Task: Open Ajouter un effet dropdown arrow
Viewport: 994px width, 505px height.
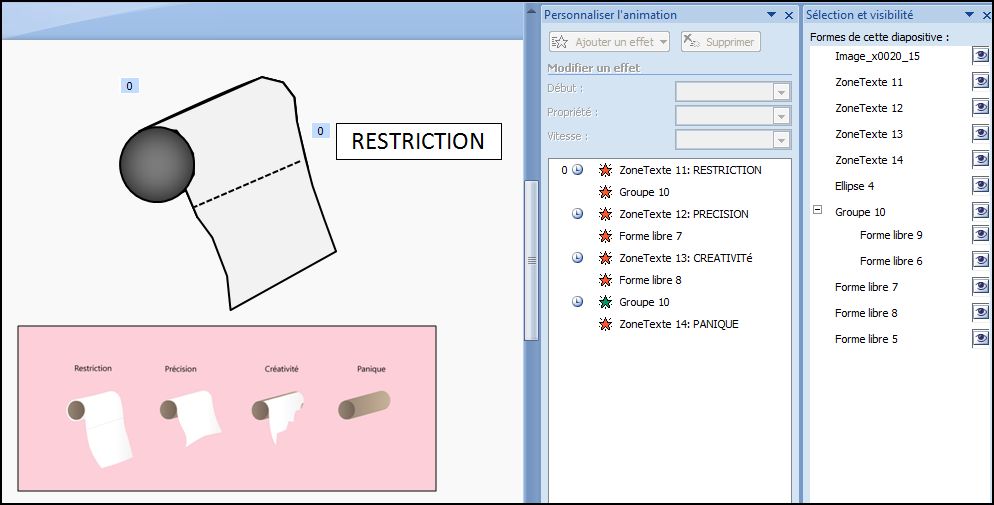Action: click(x=663, y=42)
